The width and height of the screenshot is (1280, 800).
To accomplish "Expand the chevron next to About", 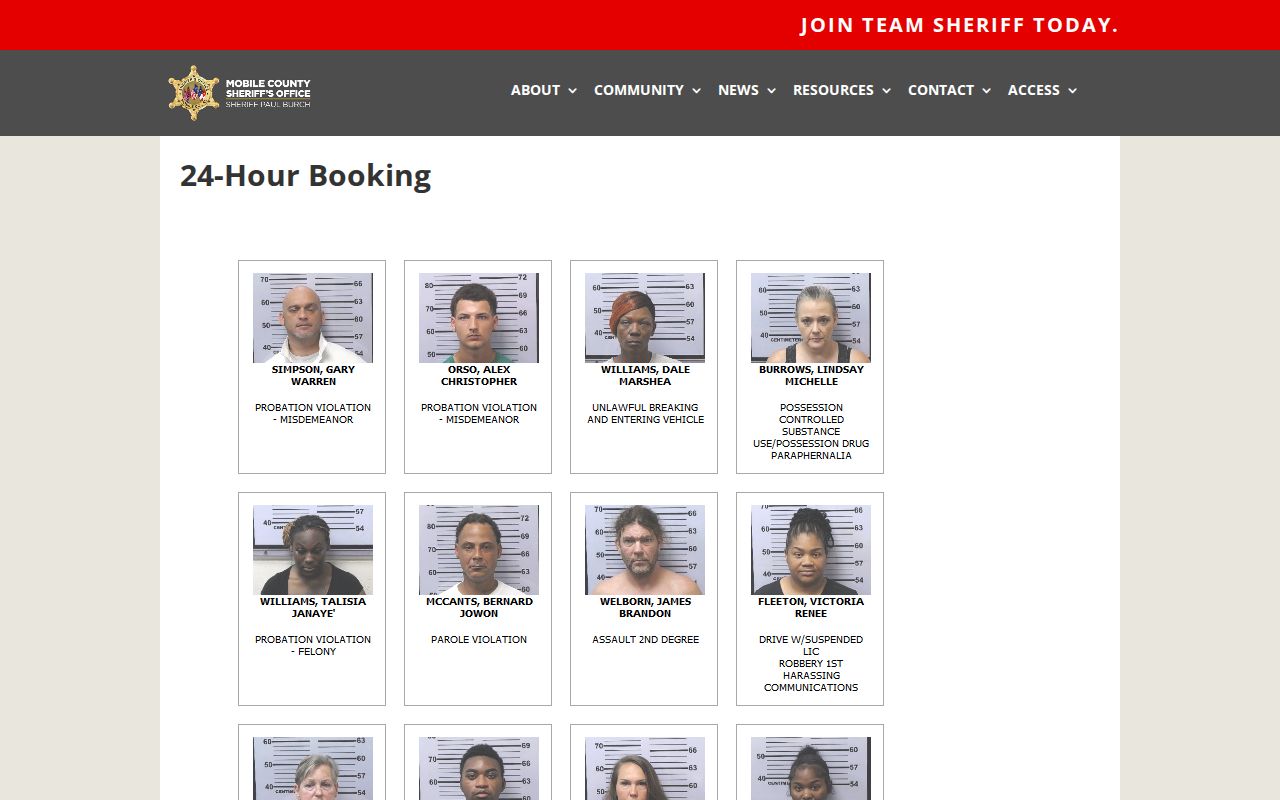I will [572, 91].
